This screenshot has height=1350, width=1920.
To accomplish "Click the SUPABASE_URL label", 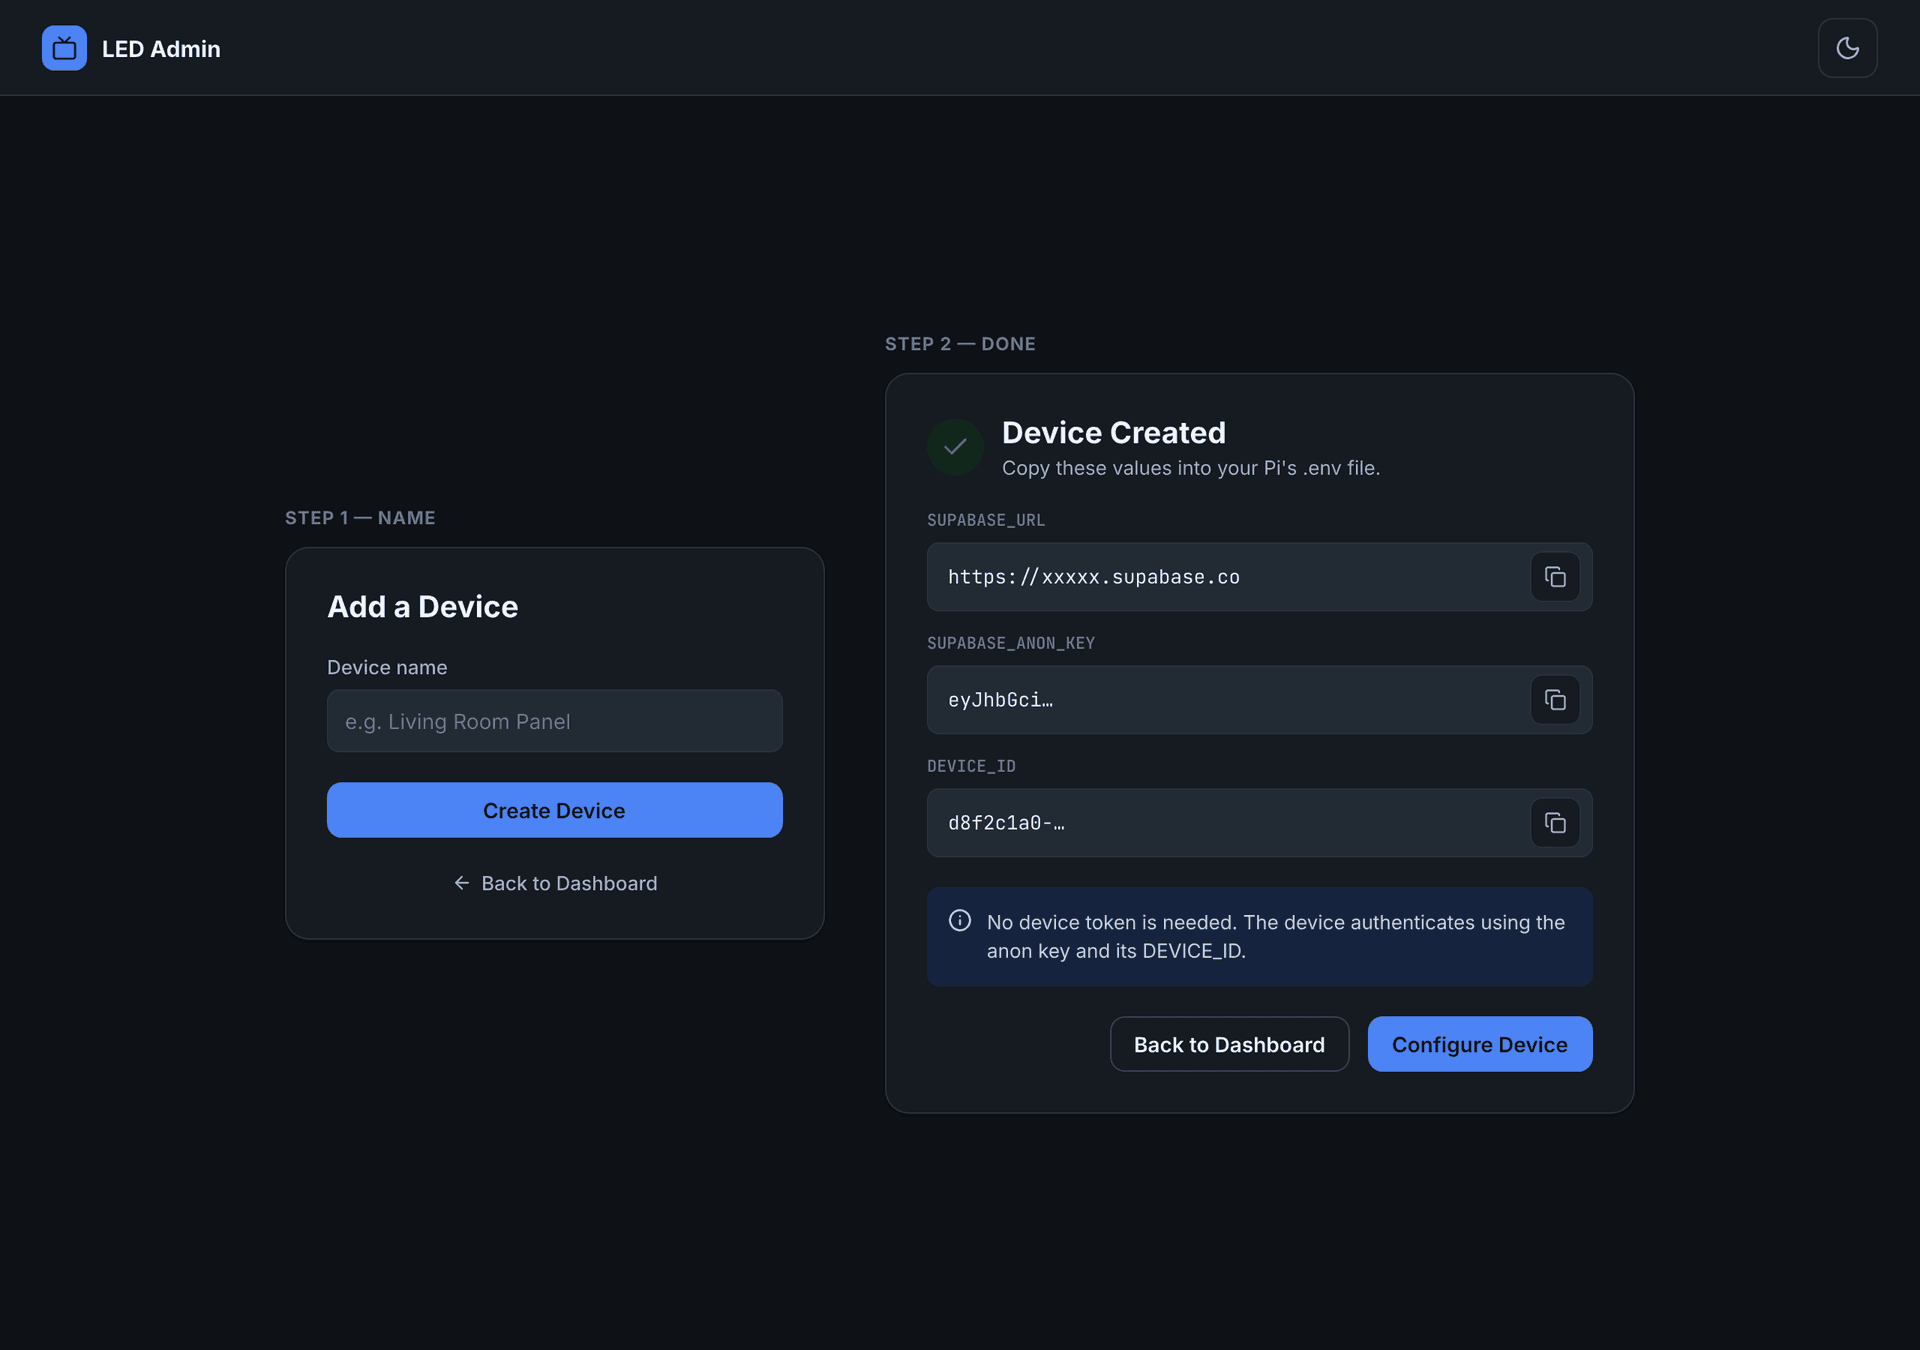I will tap(986, 520).
